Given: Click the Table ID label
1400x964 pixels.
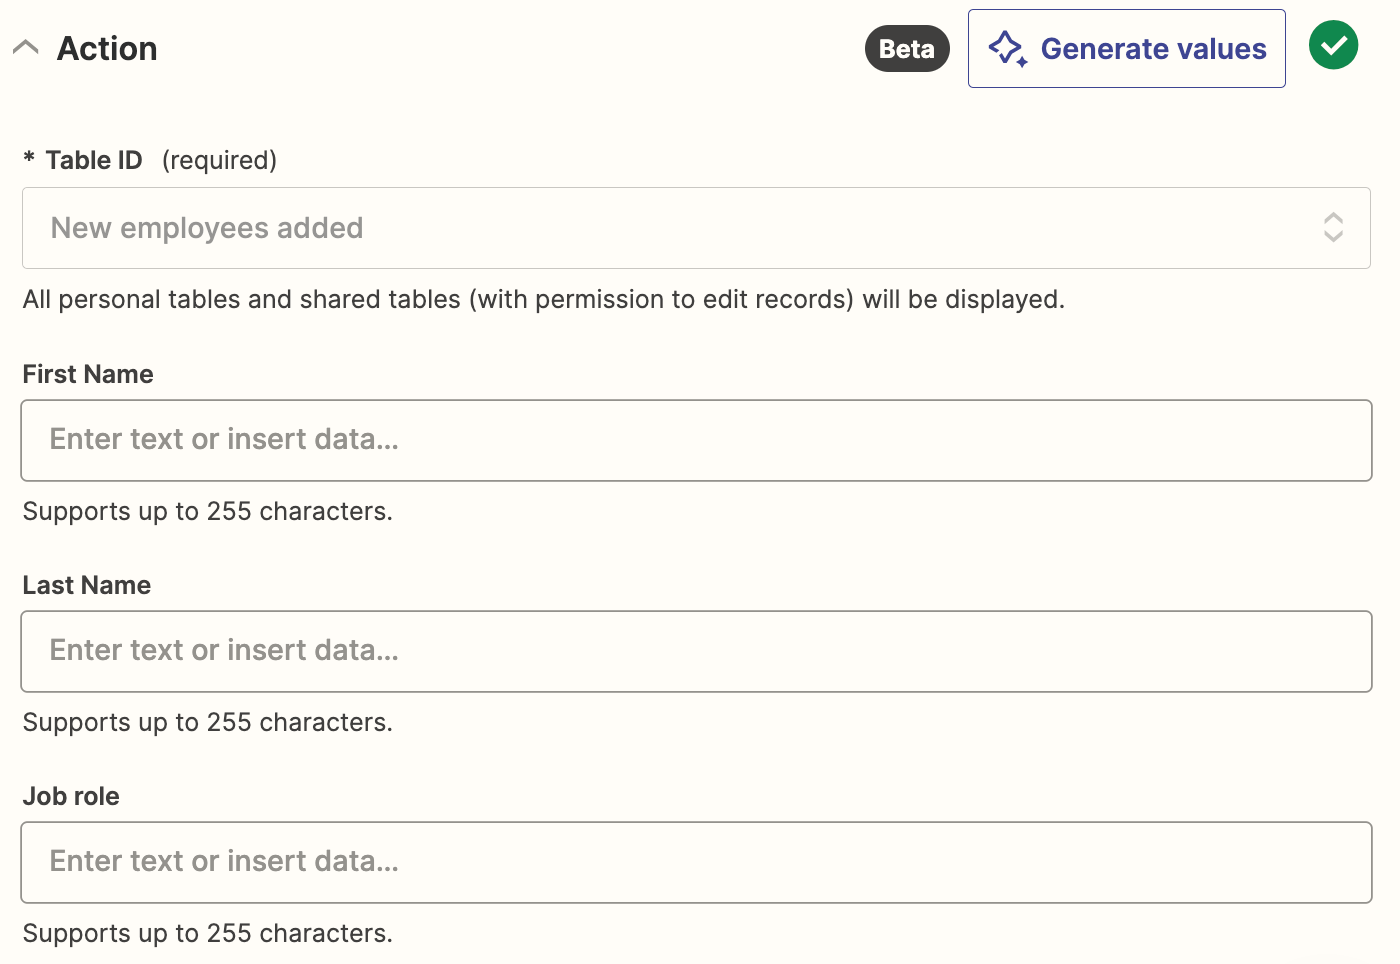Looking at the screenshot, I should pyautogui.click(x=94, y=160).
